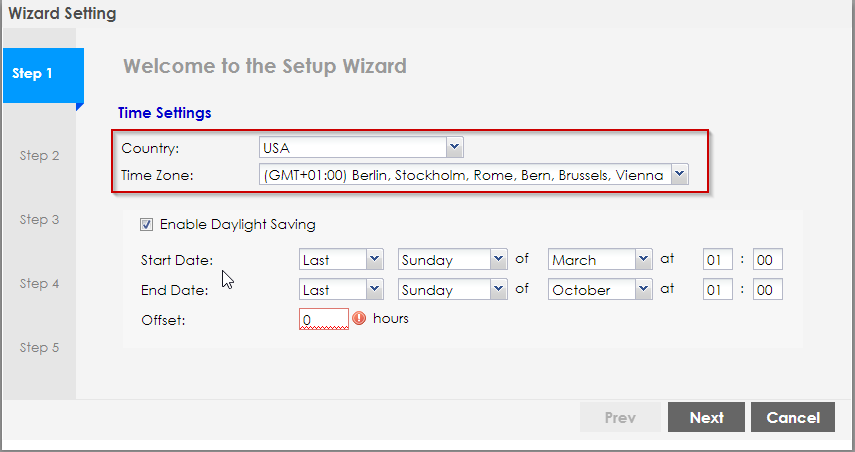Click the End Date minutes field
855x452 pixels.
tap(767, 290)
